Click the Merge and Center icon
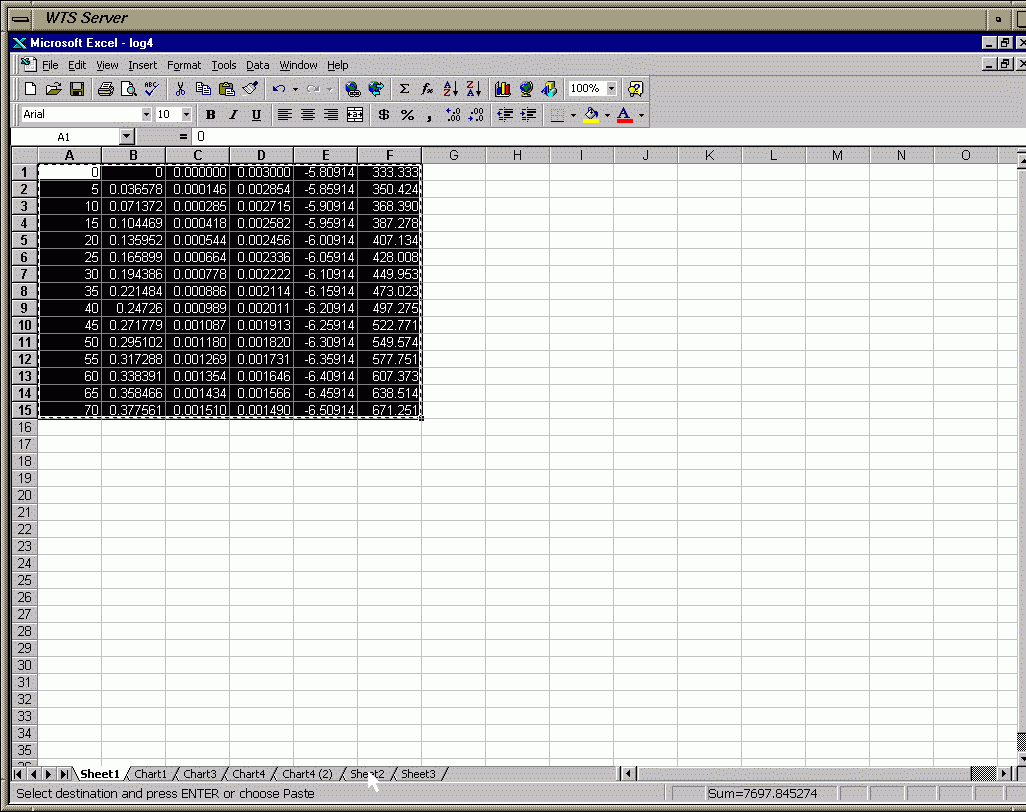Screen dimensions: 1026x812 354,115
